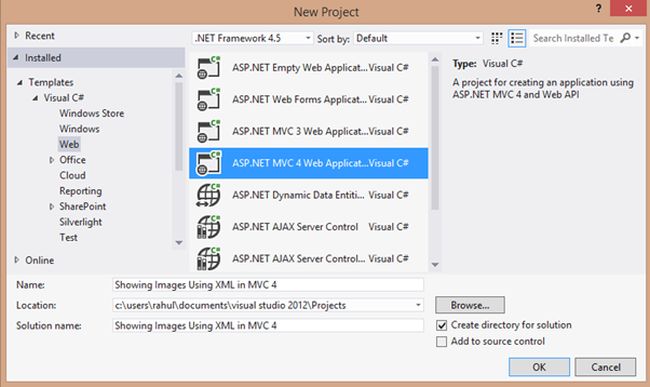Screen dimensions: 650x387
Task: Click template list scrollbar down arrow
Action: pyautogui.click(x=435, y=265)
